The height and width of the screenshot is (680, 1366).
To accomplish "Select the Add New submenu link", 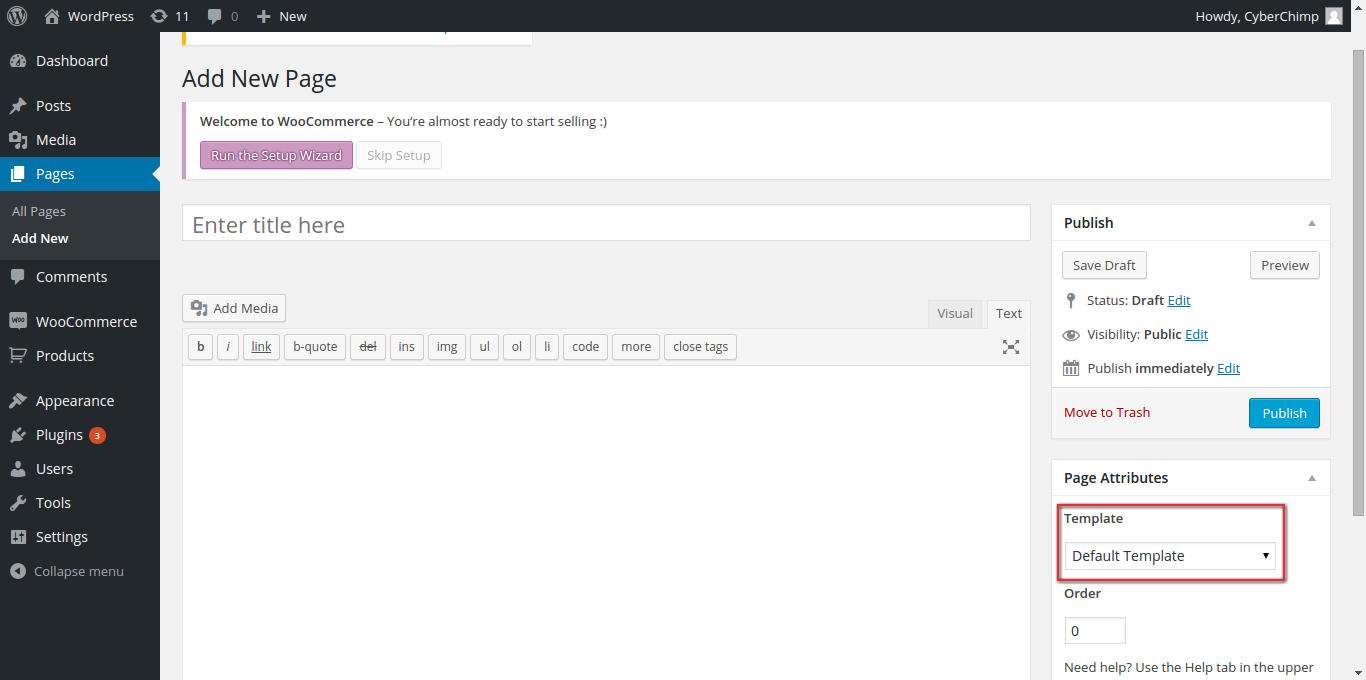I will point(40,239).
